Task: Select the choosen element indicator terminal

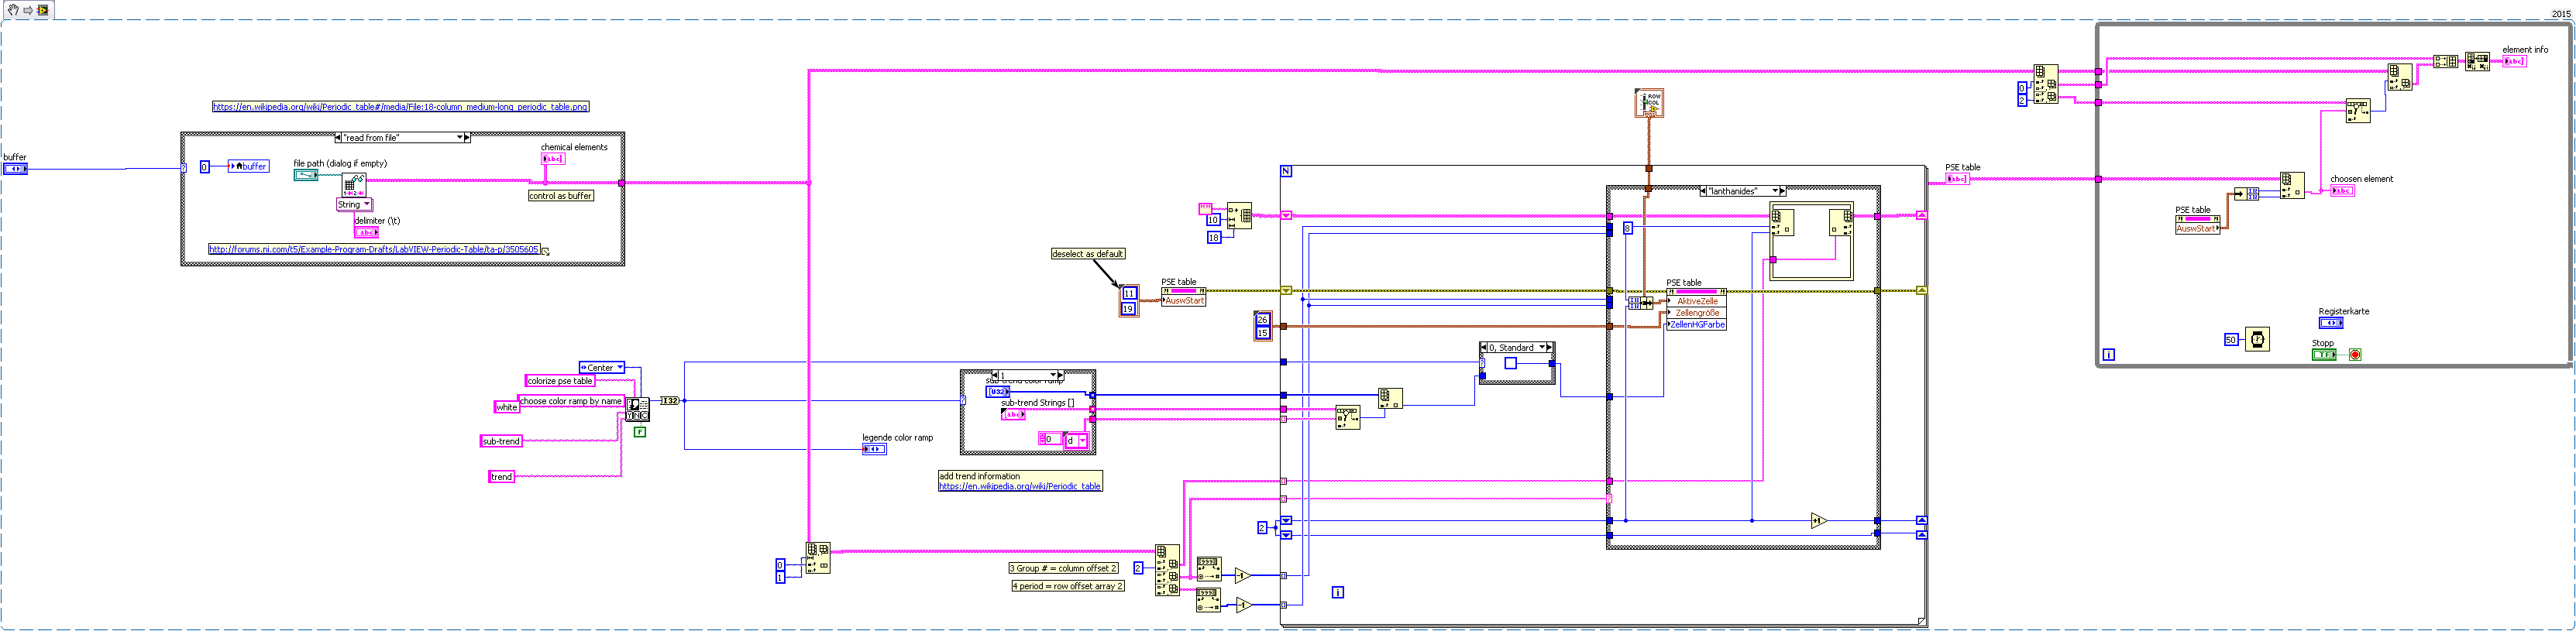Action: [x=2342, y=190]
